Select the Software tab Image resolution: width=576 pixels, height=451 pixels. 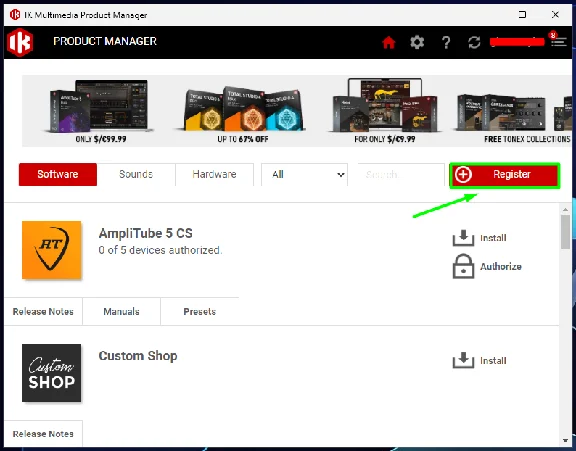point(58,174)
